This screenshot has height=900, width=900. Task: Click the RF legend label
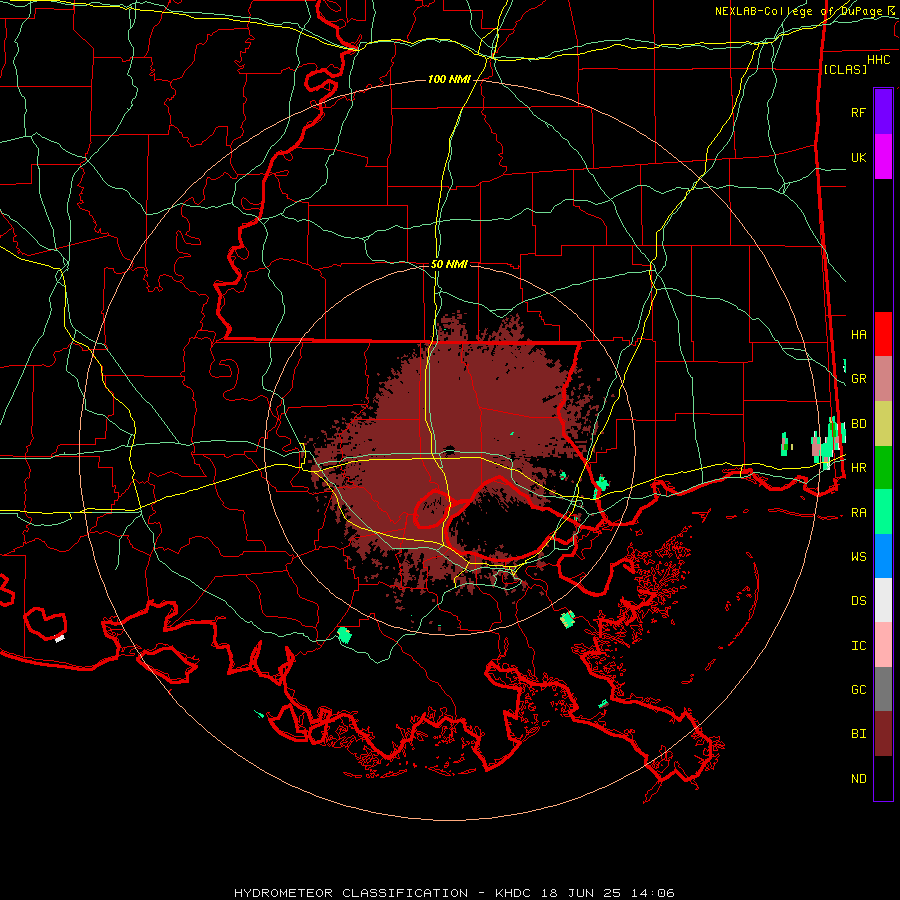(x=858, y=112)
